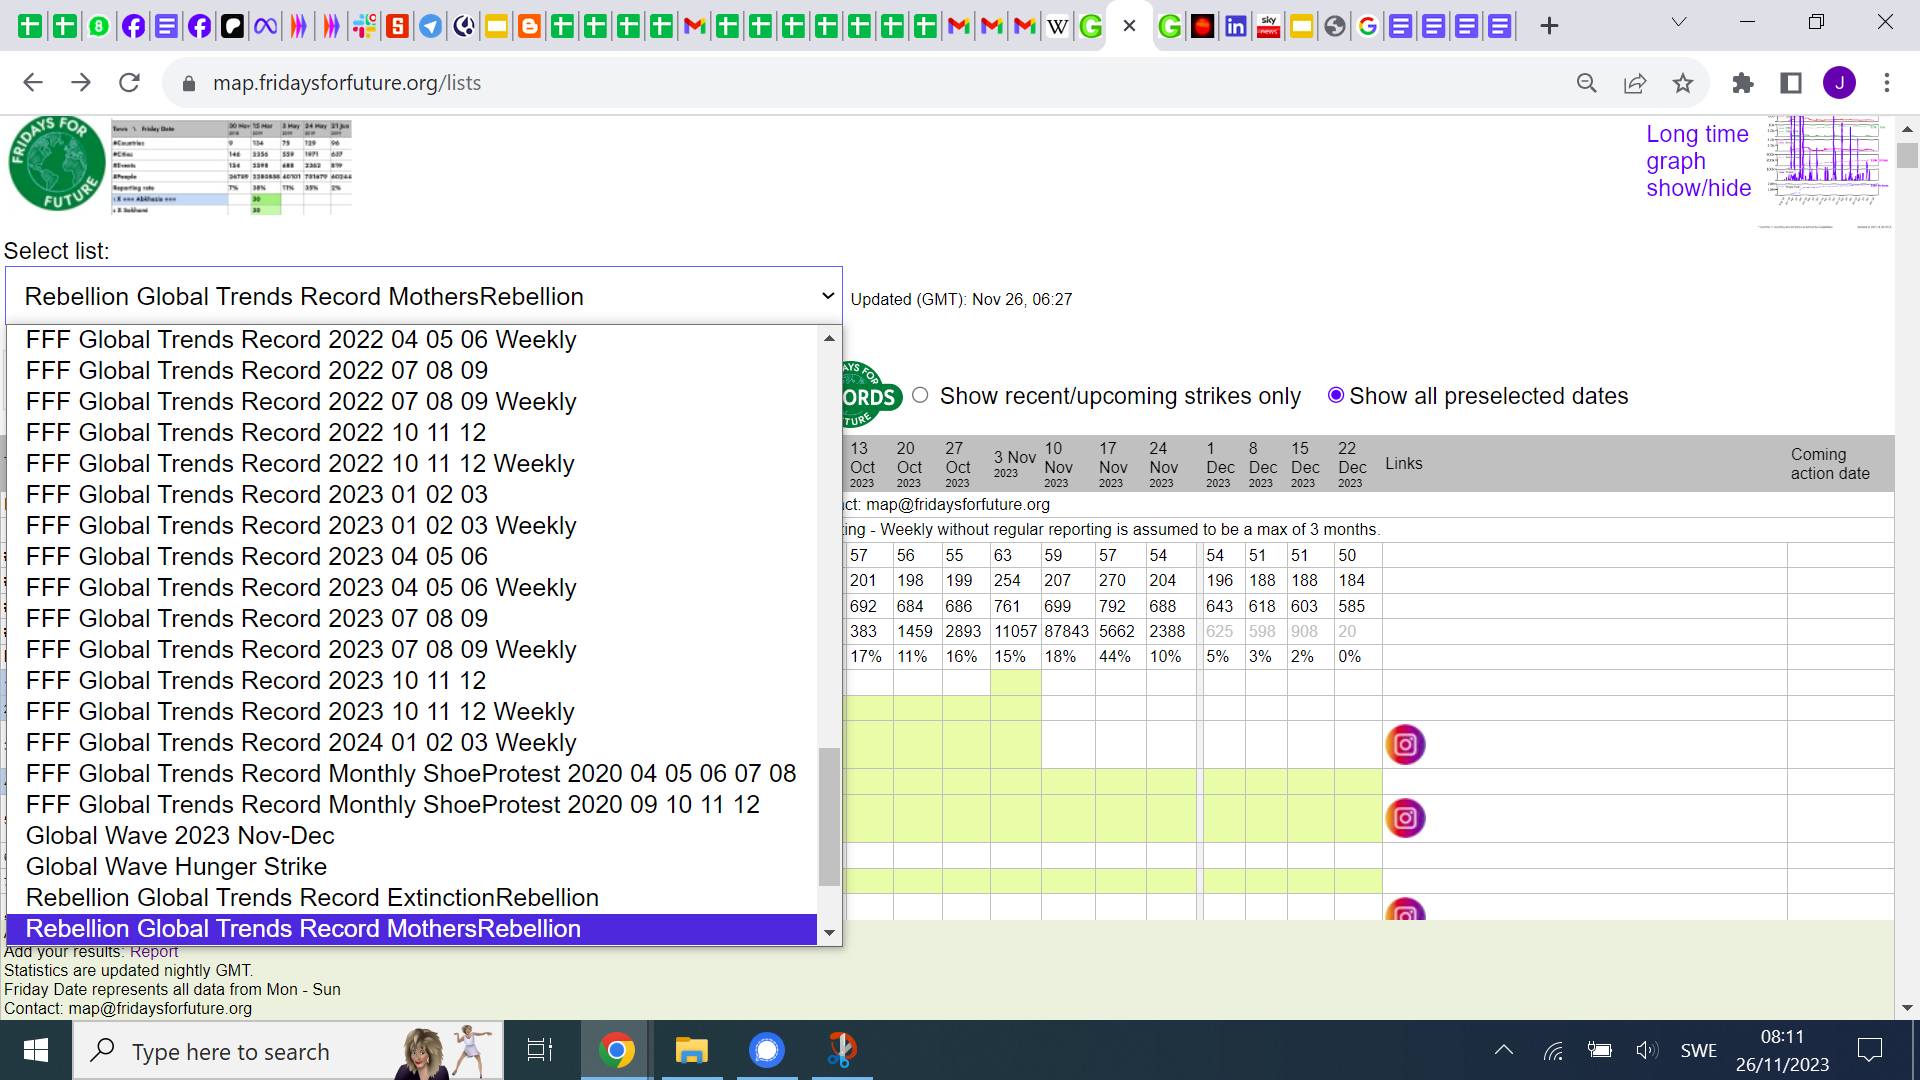Image resolution: width=1920 pixels, height=1080 pixels.
Task: Collapse the Select list combo box
Action: 424,296
